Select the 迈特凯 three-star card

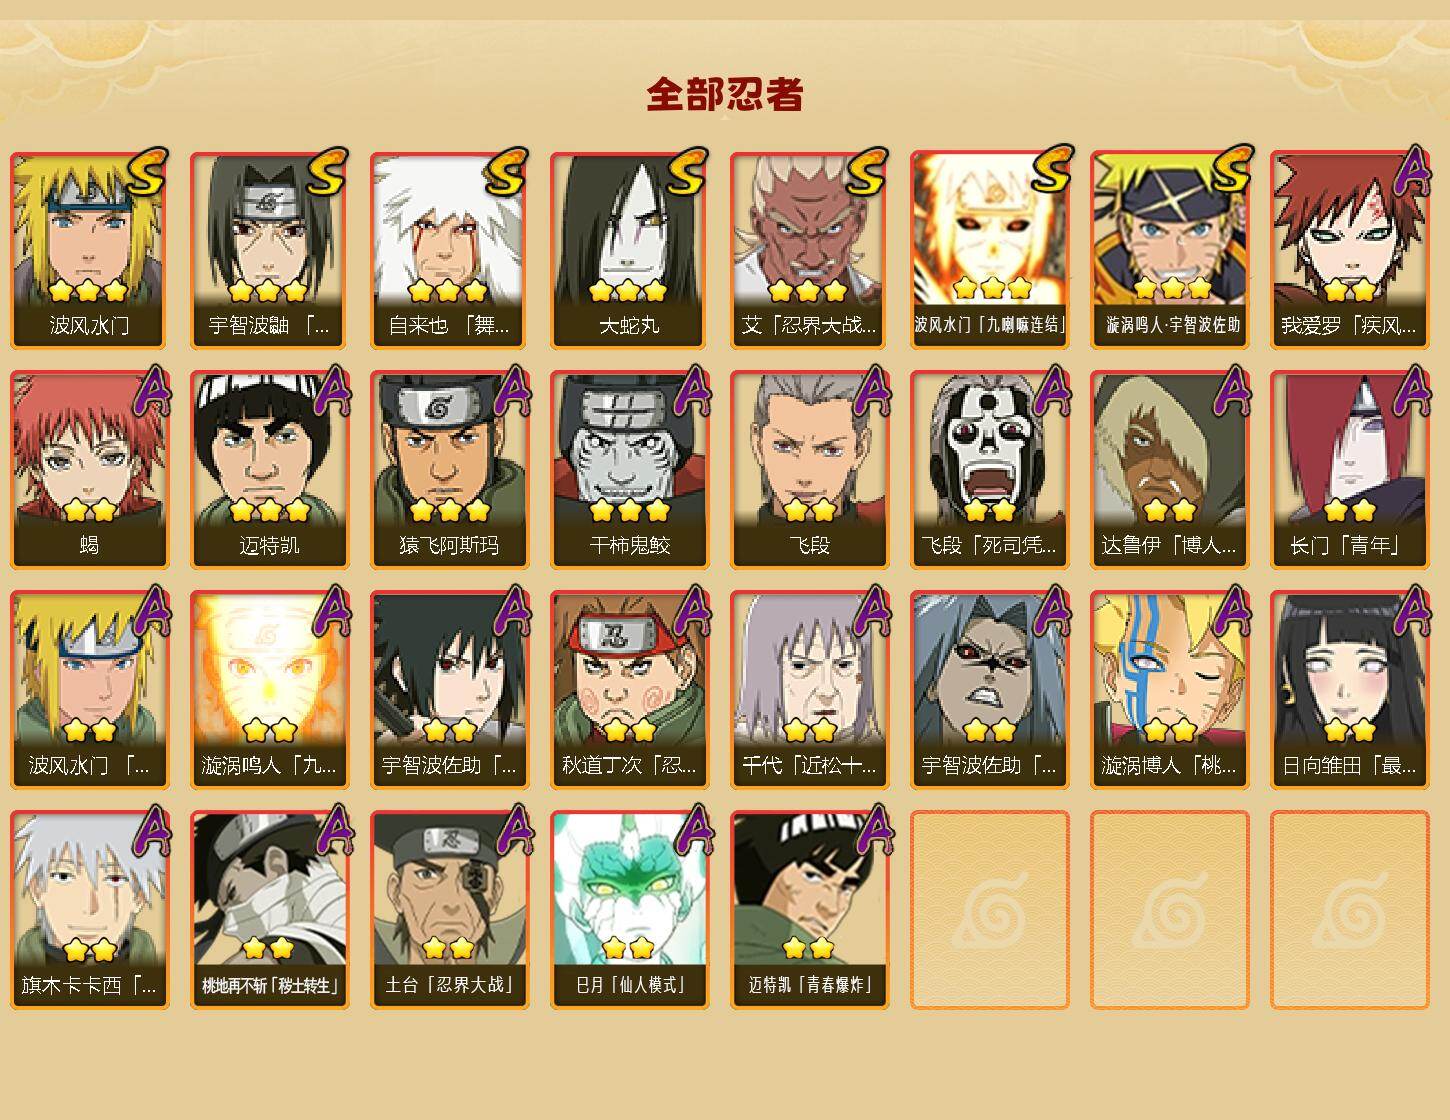coord(269,470)
